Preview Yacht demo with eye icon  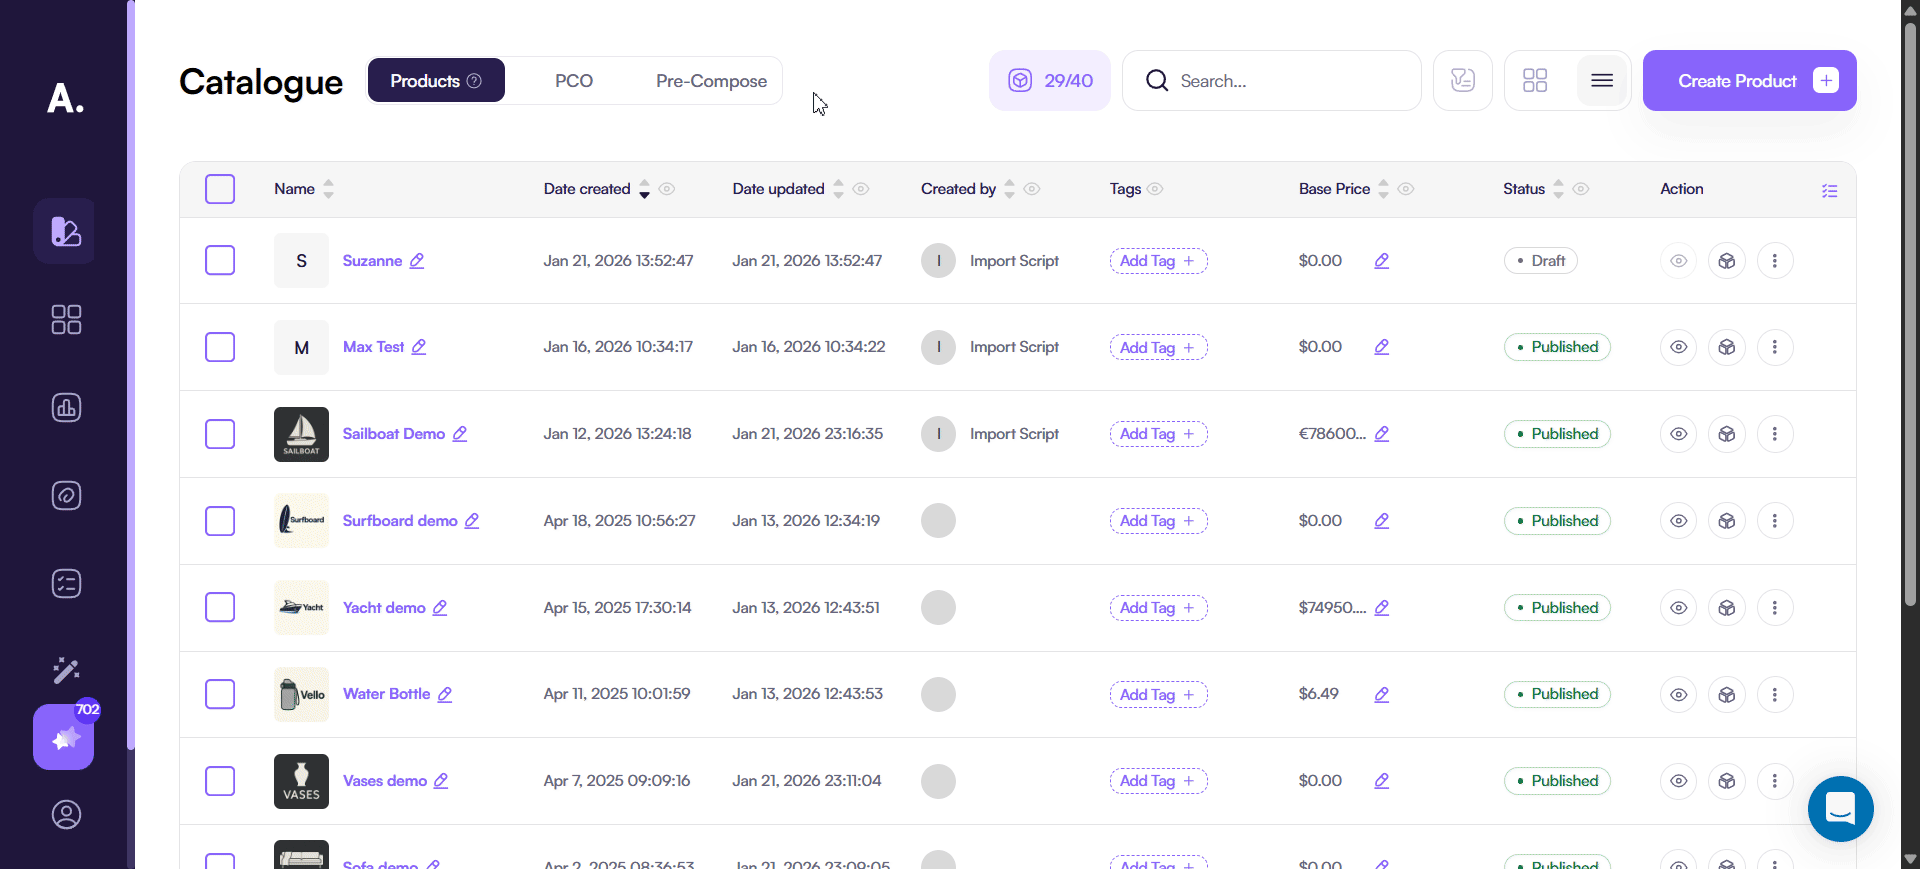(x=1678, y=608)
